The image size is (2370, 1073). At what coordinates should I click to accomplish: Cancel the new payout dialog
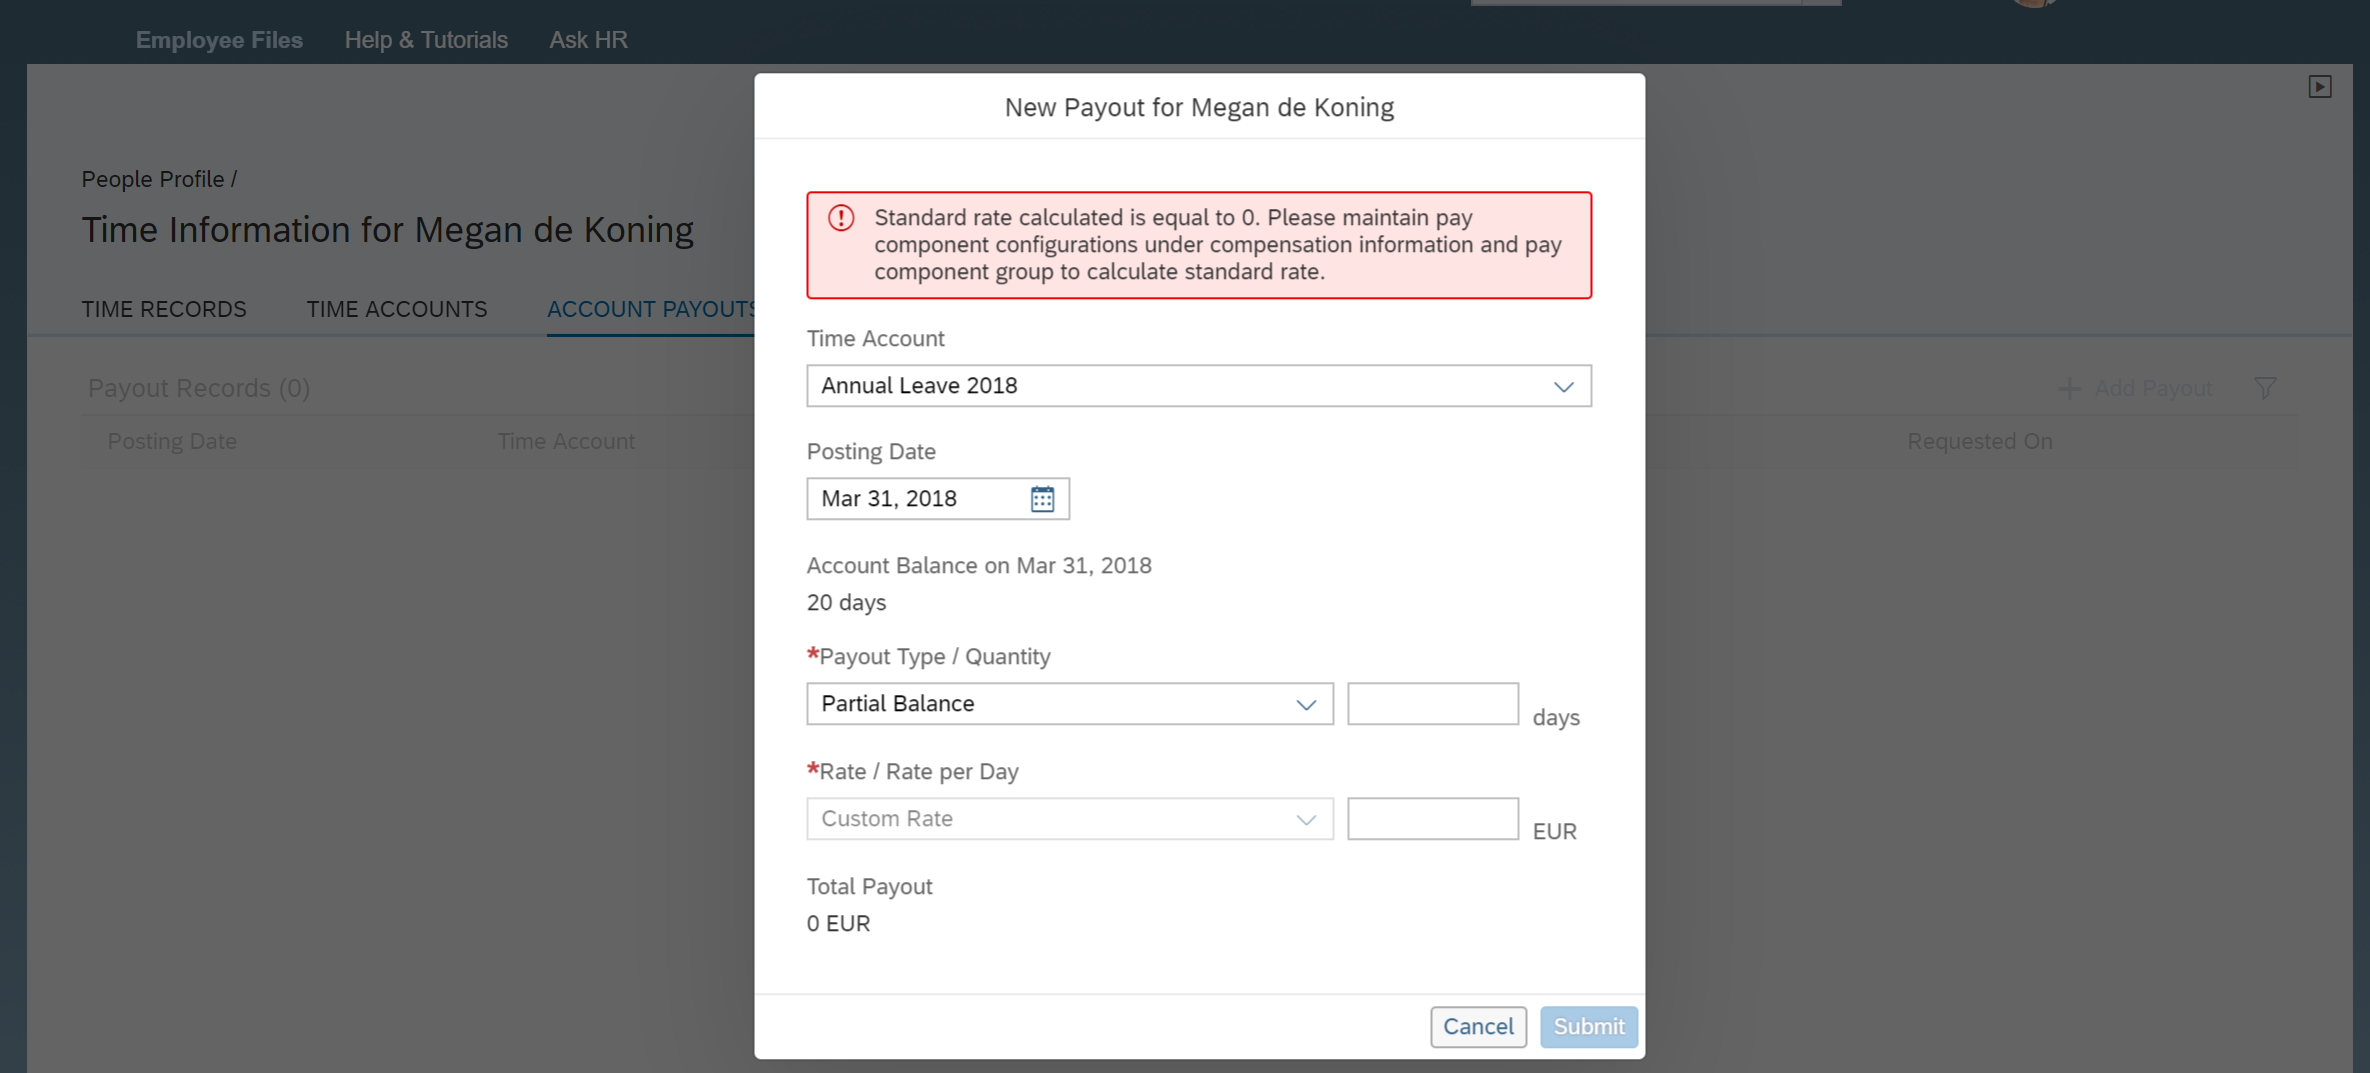(1478, 1027)
